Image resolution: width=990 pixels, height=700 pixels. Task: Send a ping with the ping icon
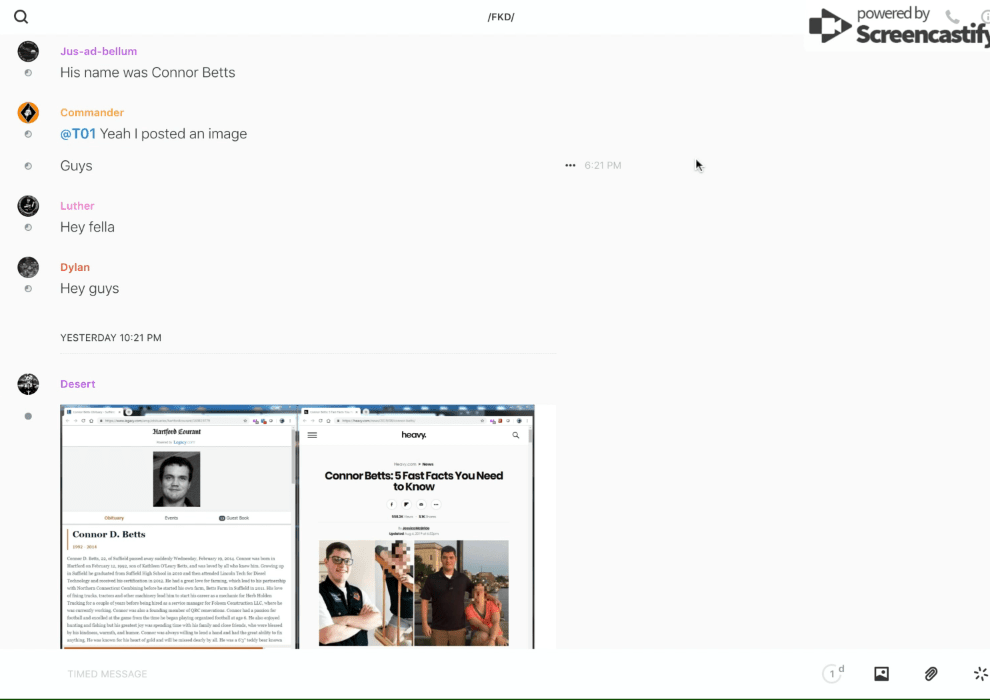980,674
